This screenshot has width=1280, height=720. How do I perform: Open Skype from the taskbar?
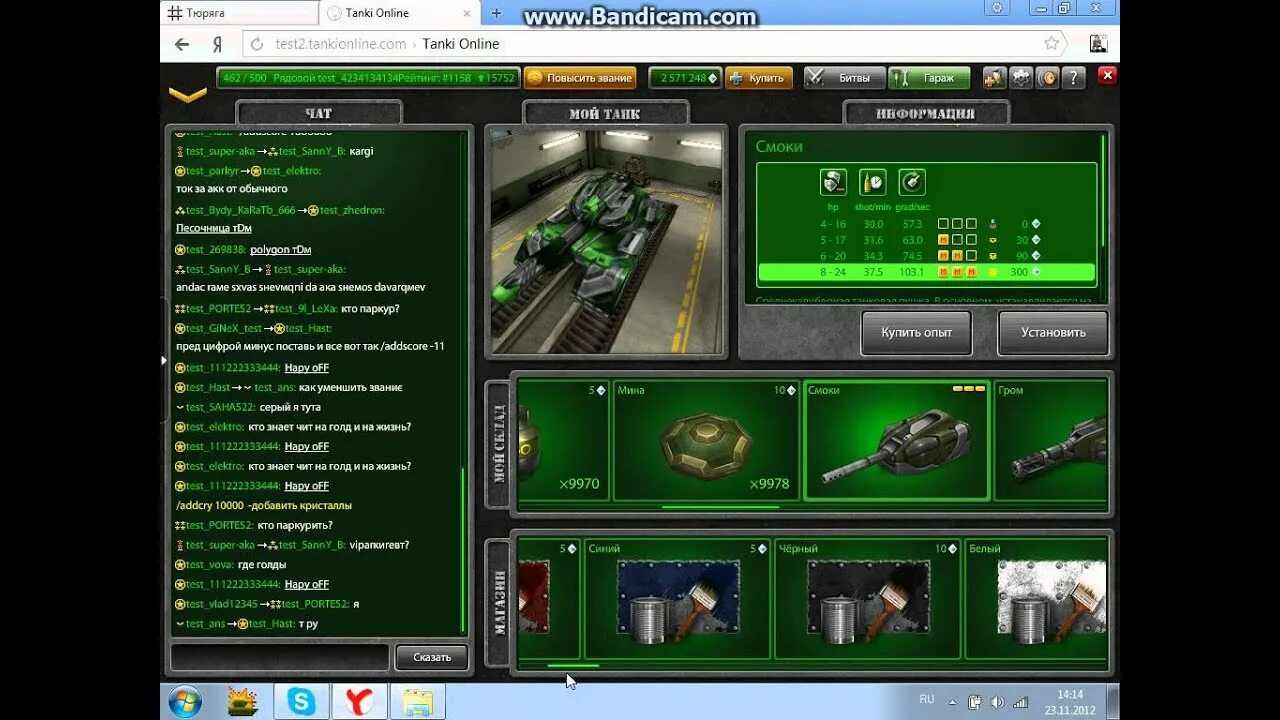[x=301, y=702]
